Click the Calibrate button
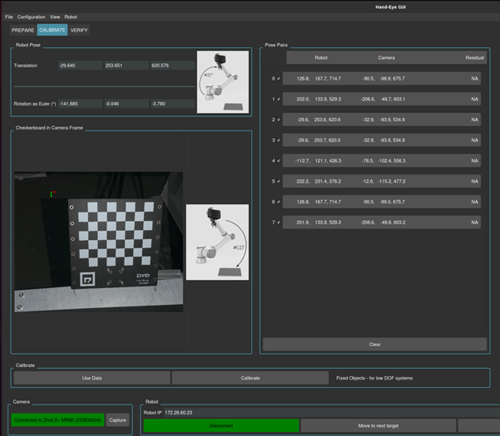Screen dimensions: 500x436 250,378
